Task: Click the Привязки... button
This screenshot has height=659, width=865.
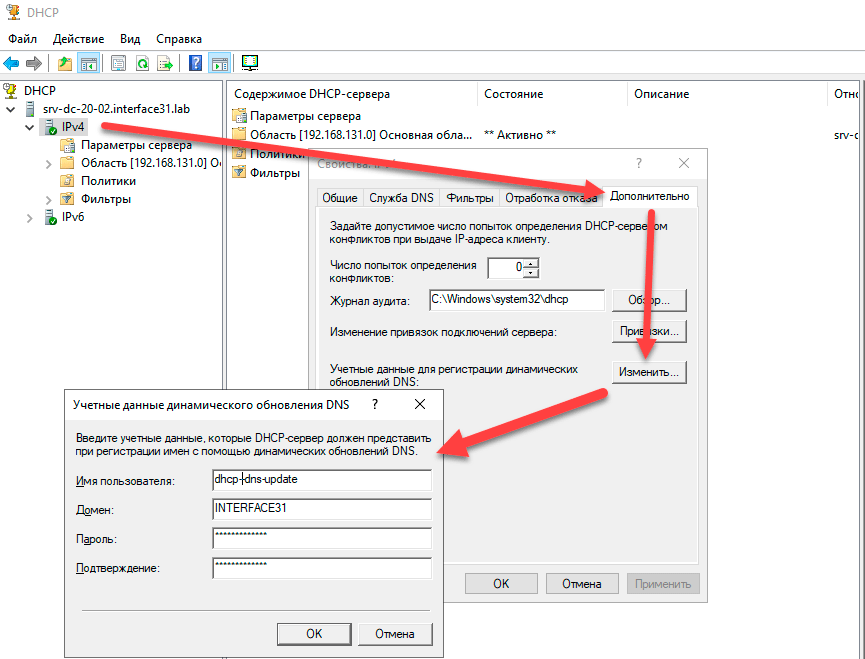Action: pos(649,331)
